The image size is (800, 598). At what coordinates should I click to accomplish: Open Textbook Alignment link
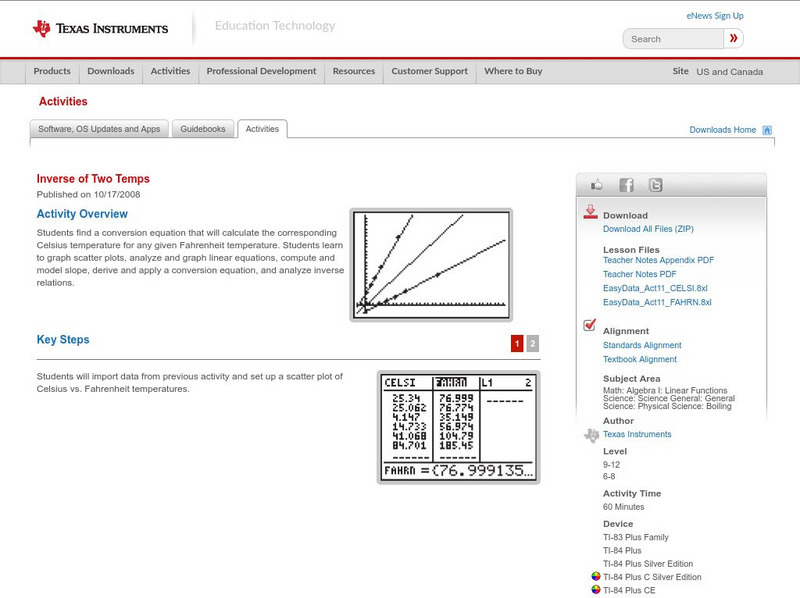point(640,360)
